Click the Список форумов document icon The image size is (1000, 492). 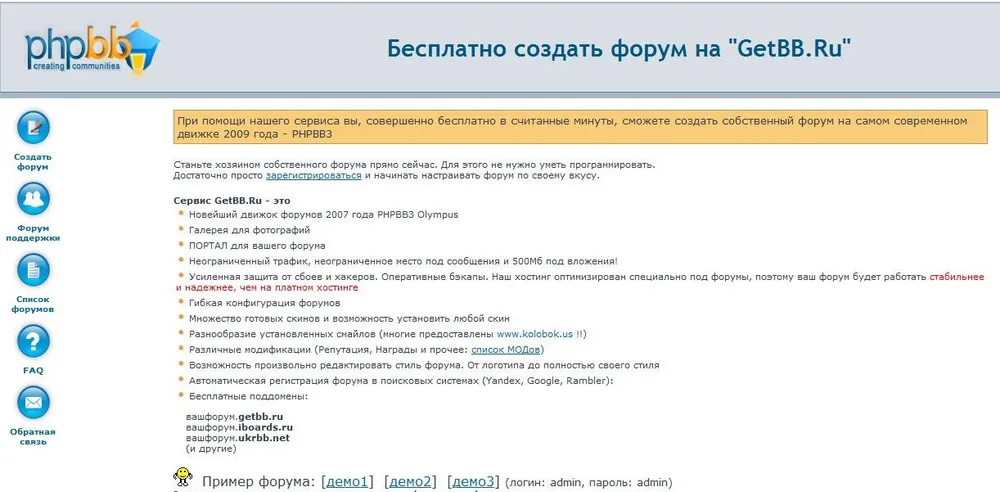33,270
